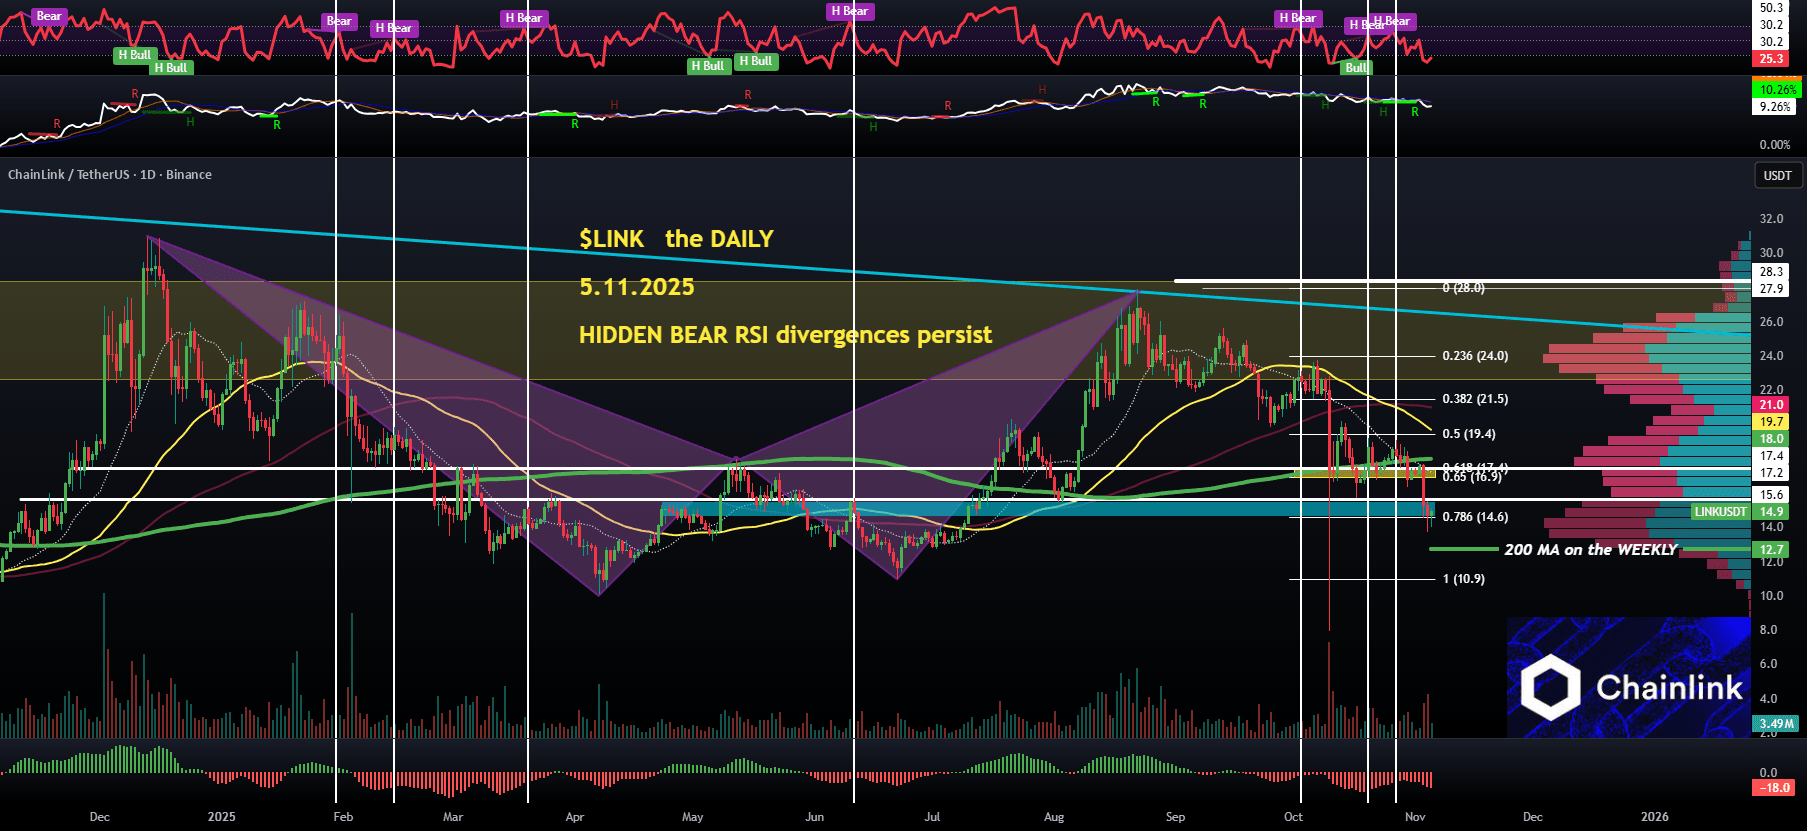This screenshot has height=831, width=1807.
Task: Click the 28.3 price axis label
Action: [1772, 272]
